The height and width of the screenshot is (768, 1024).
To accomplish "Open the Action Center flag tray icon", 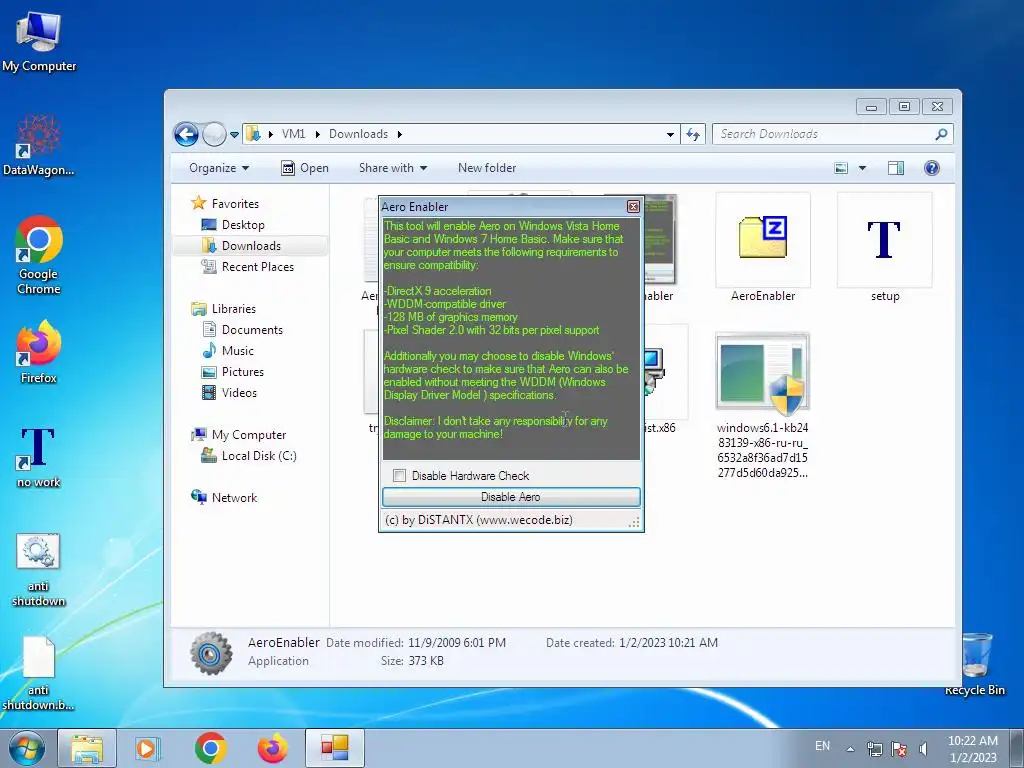I will 899,748.
